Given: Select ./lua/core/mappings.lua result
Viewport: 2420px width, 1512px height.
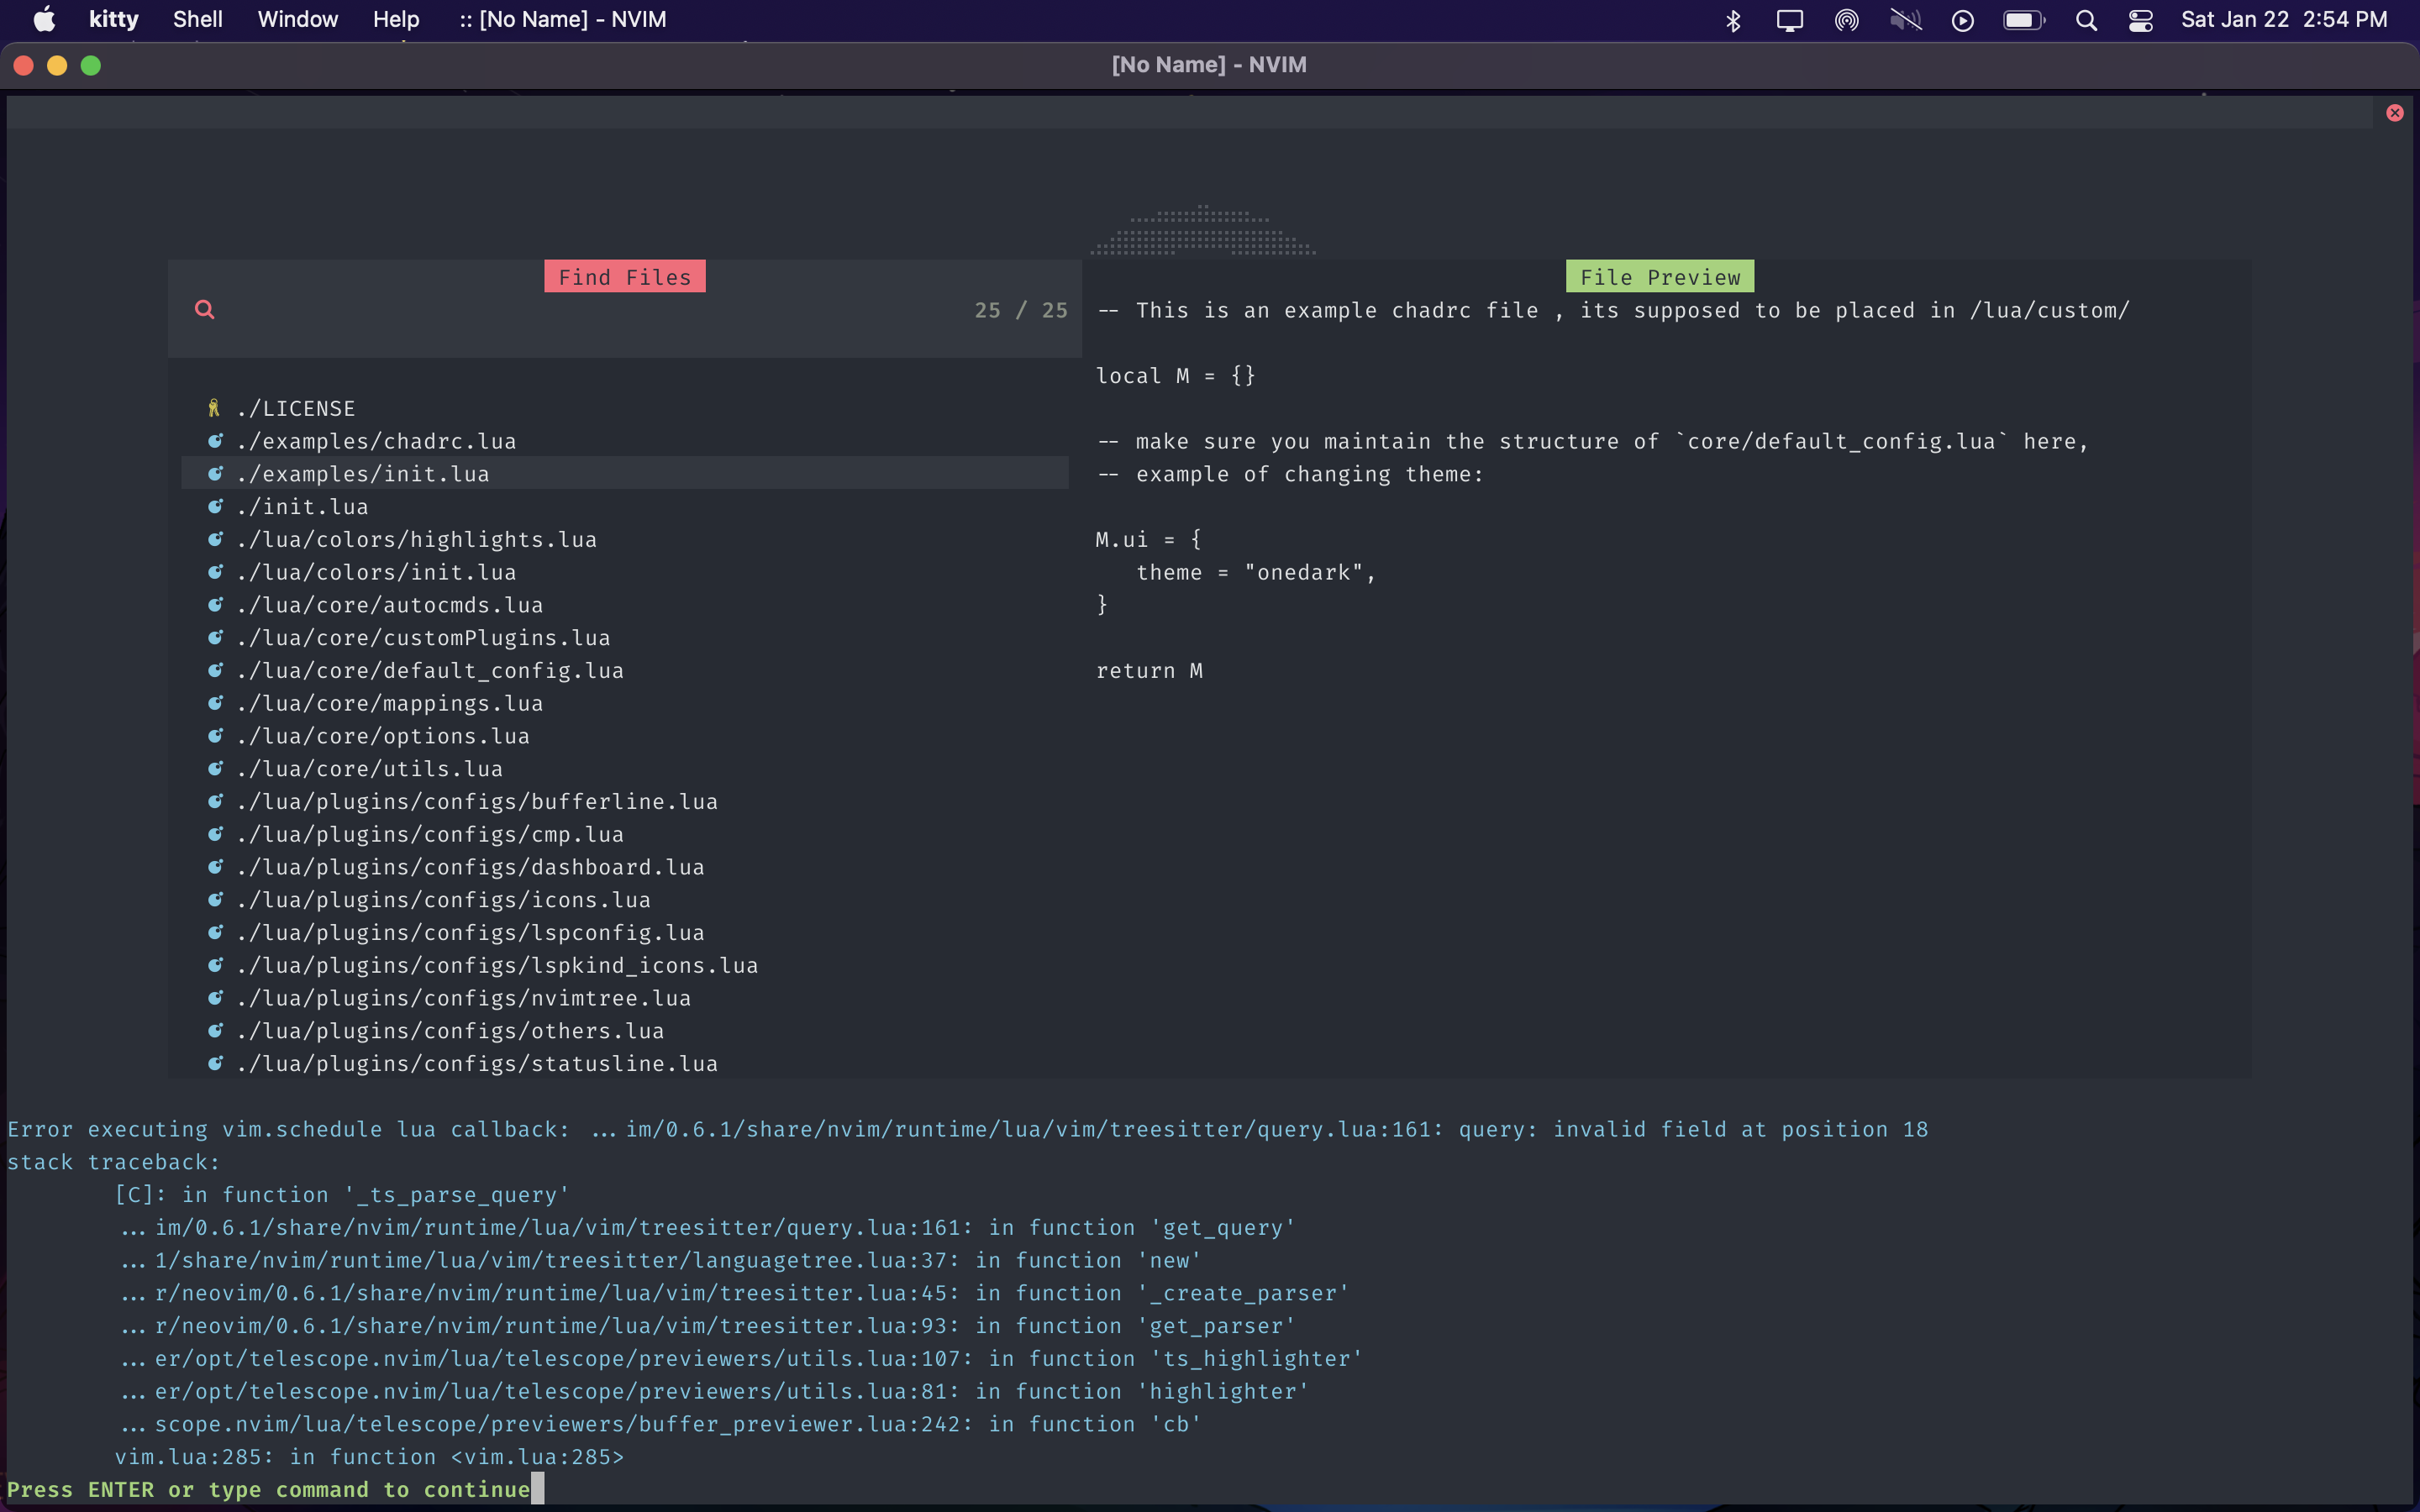Looking at the screenshot, I should (x=624, y=703).
